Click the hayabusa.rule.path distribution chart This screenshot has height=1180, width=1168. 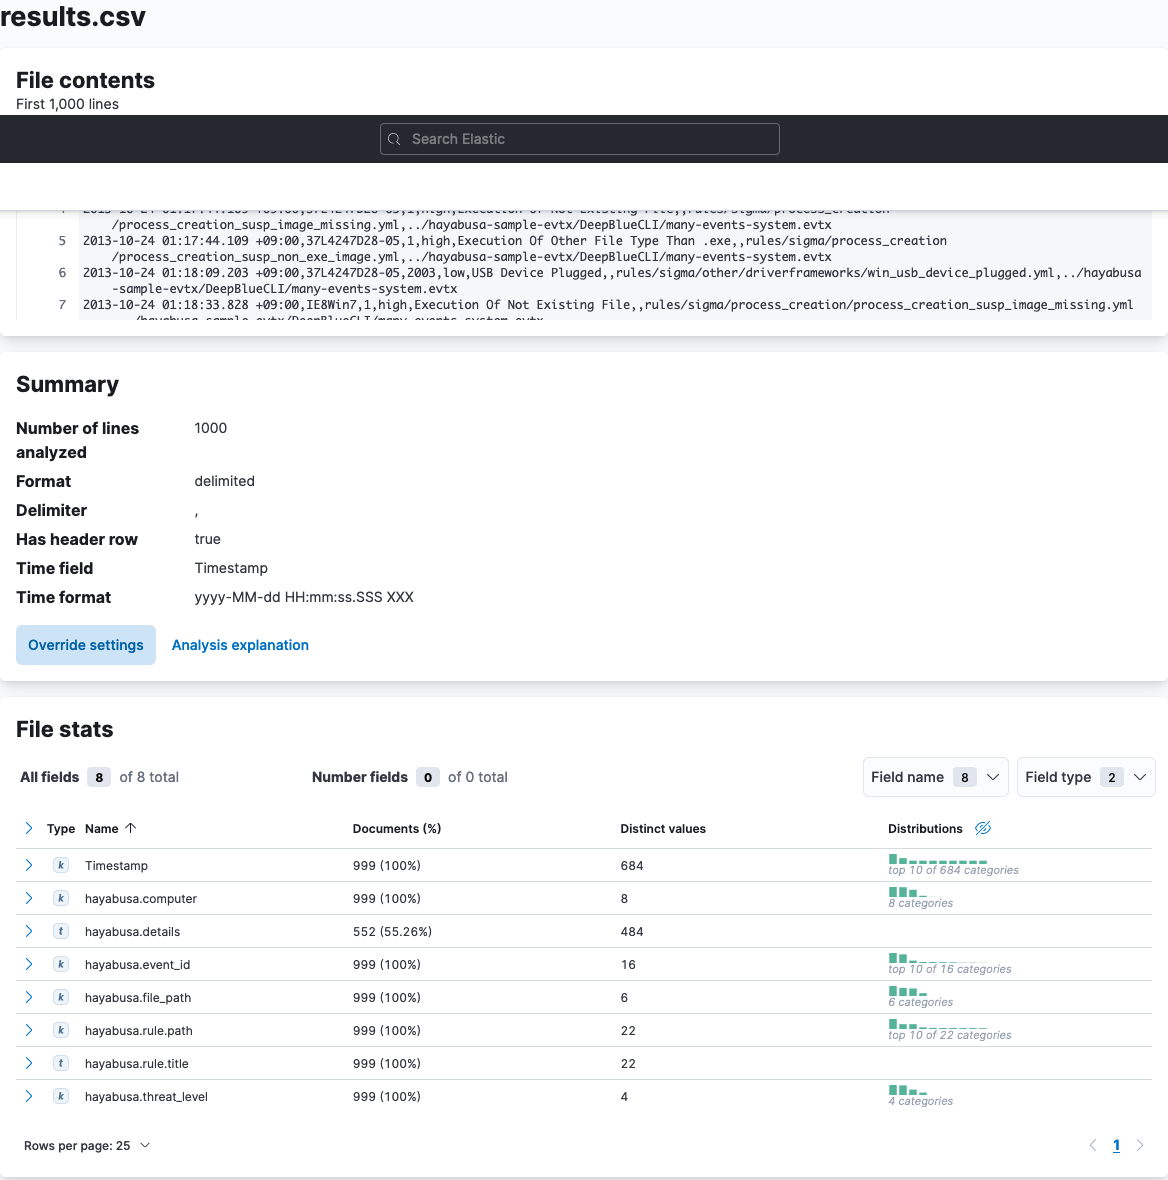pos(938,1025)
